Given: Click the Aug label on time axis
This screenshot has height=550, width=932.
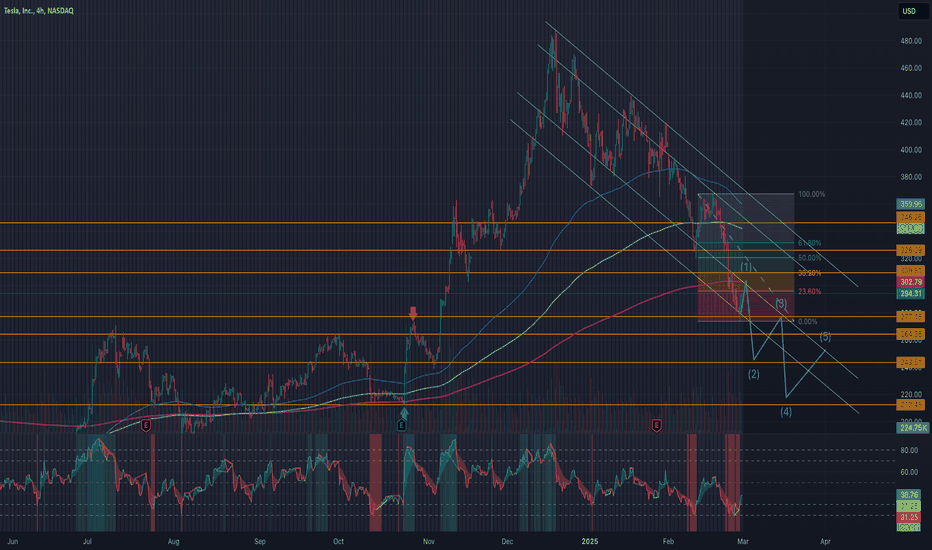Looking at the screenshot, I should 174,542.
